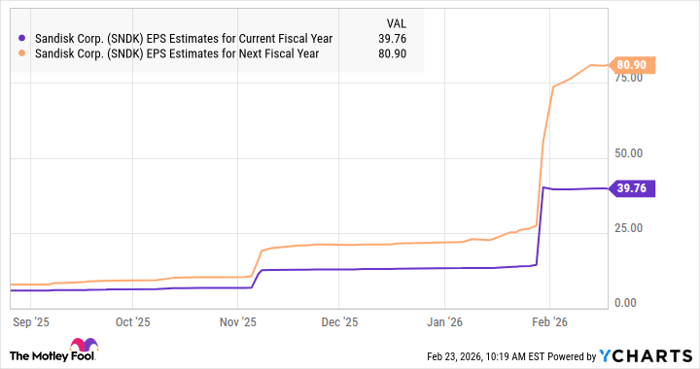The width and height of the screenshot is (700, 369).
Task: Click the VAL column header
Action: tap(396, 24)
